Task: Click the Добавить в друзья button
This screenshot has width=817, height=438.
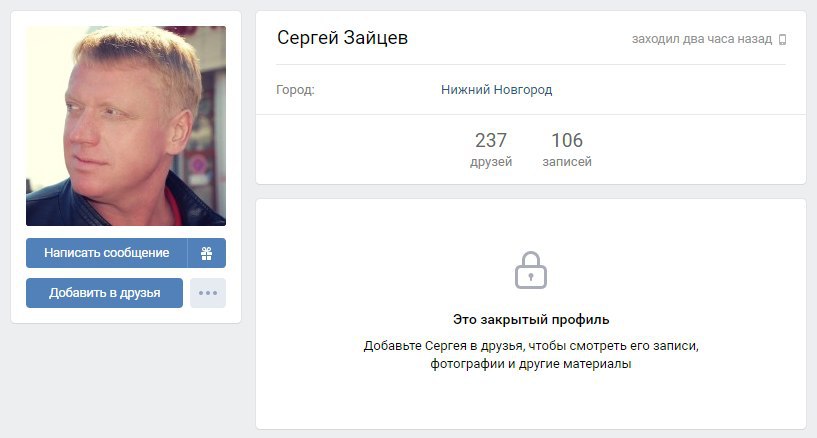Action: coord(104,293)
